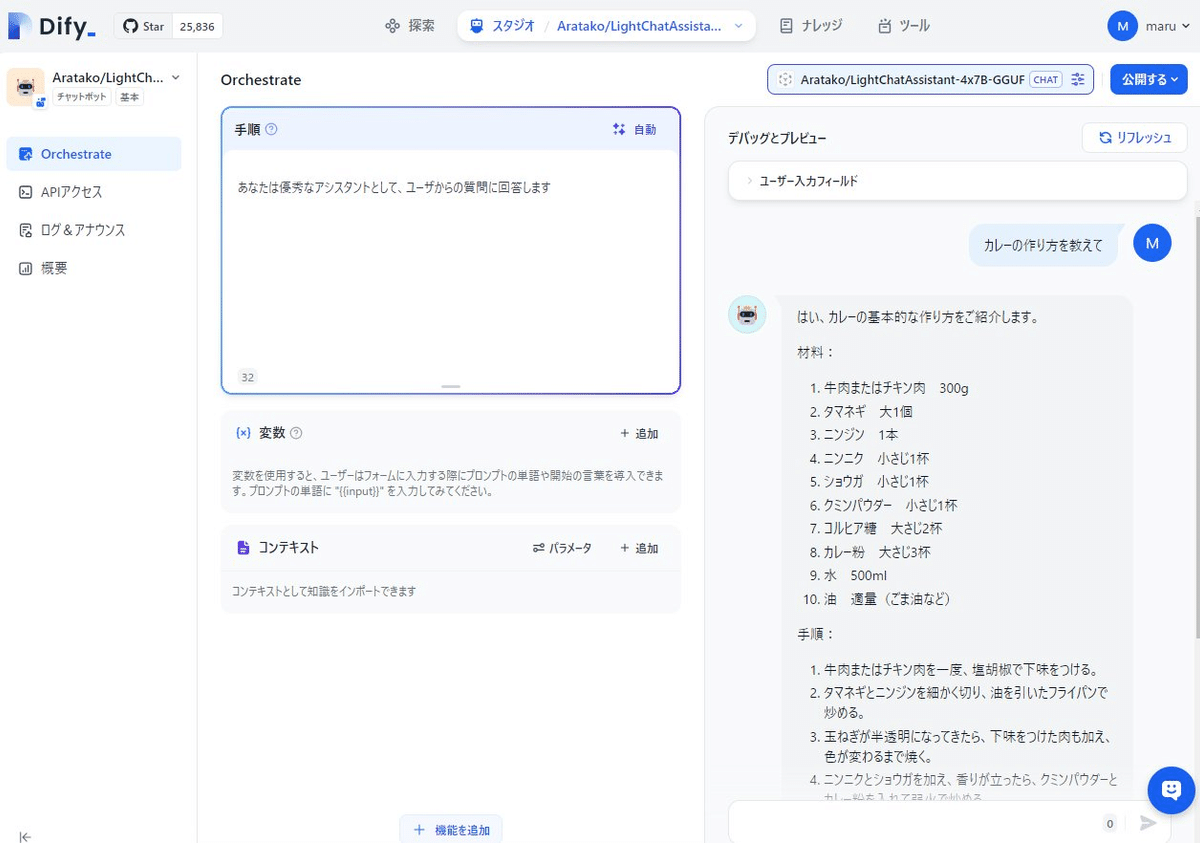Screen dimensions: 1200x843
Task: Click the 機能を追加 button
Action: pos(450,829)
